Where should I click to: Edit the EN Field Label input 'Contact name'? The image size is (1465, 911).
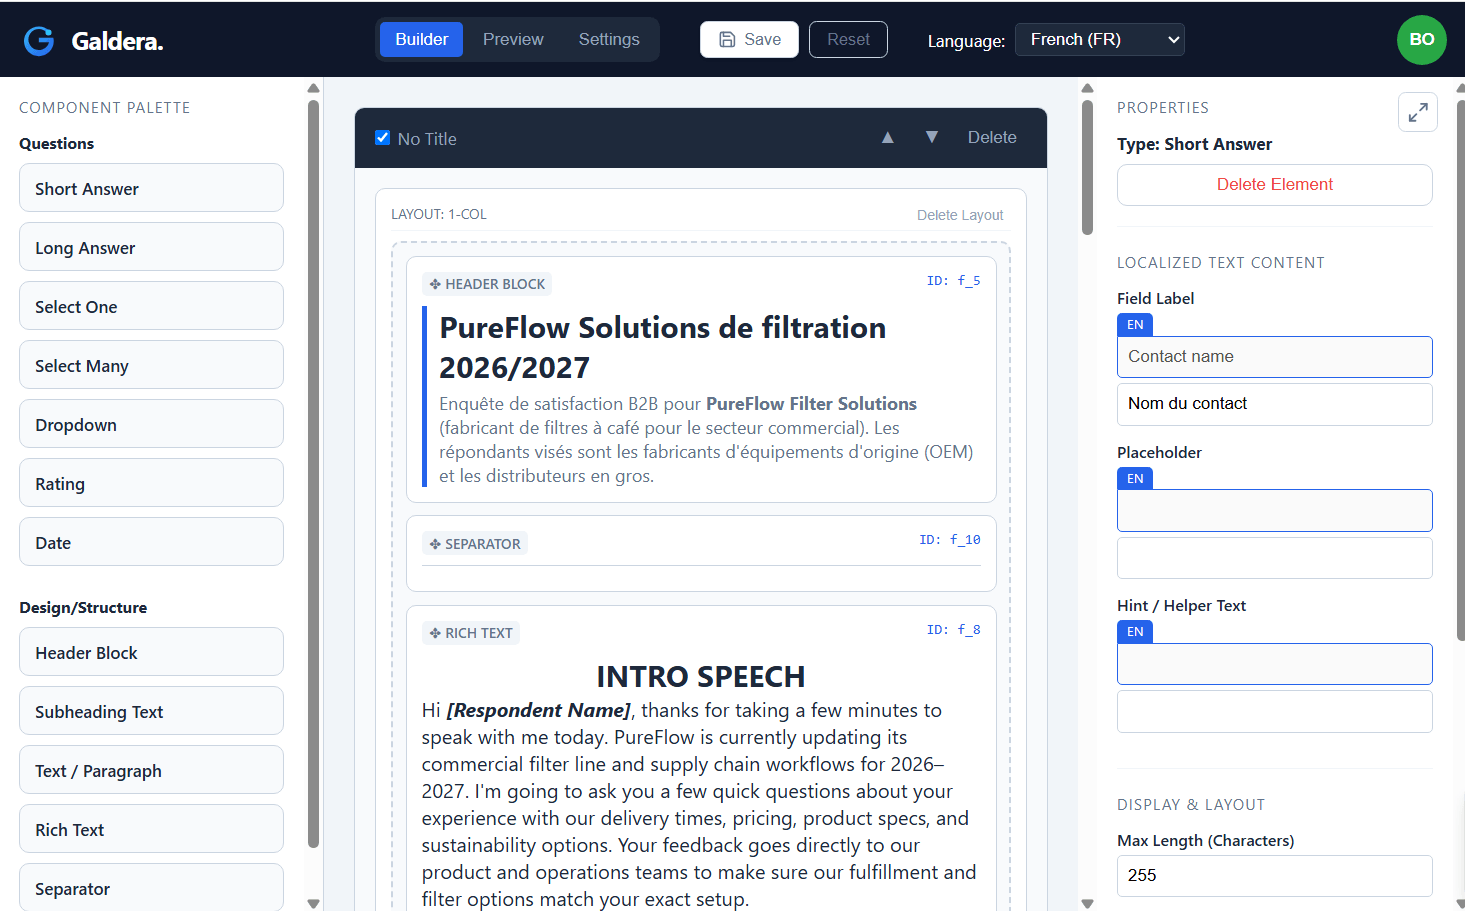(1274, 357)
